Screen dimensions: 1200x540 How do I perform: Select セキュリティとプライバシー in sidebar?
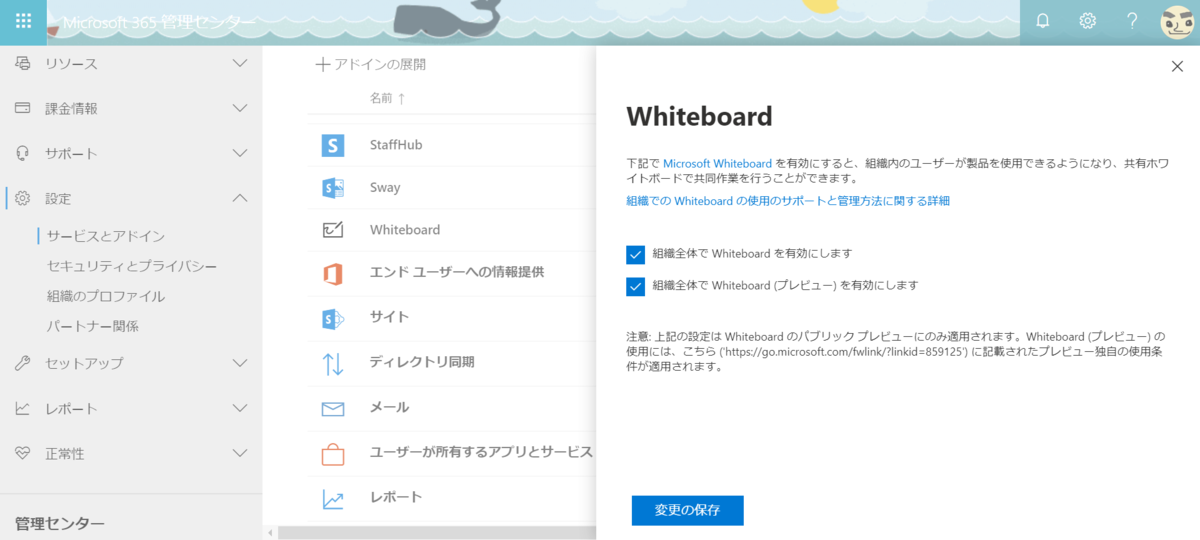[132, 266]
